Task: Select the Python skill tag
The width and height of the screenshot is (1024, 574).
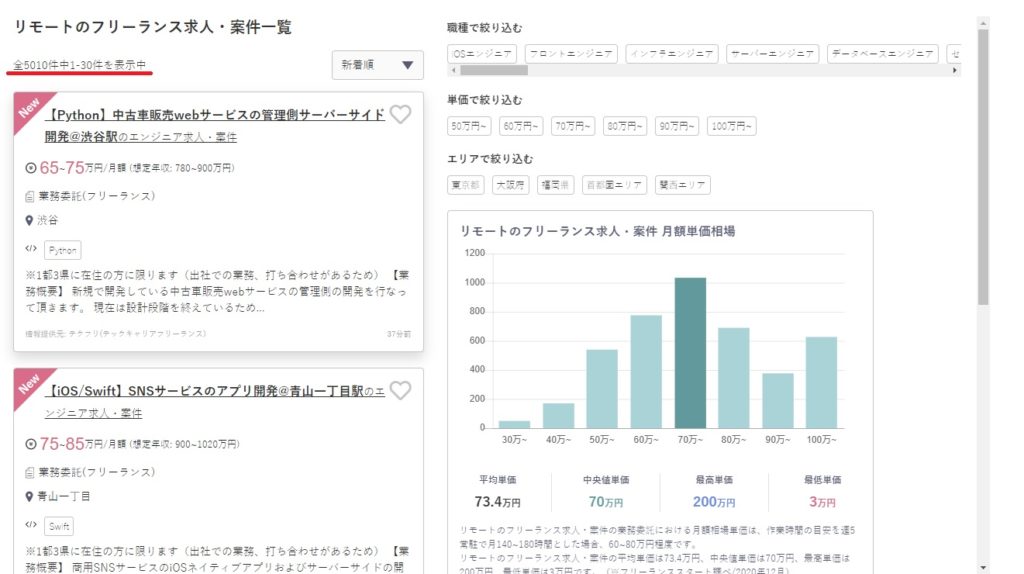Action: 62,250
